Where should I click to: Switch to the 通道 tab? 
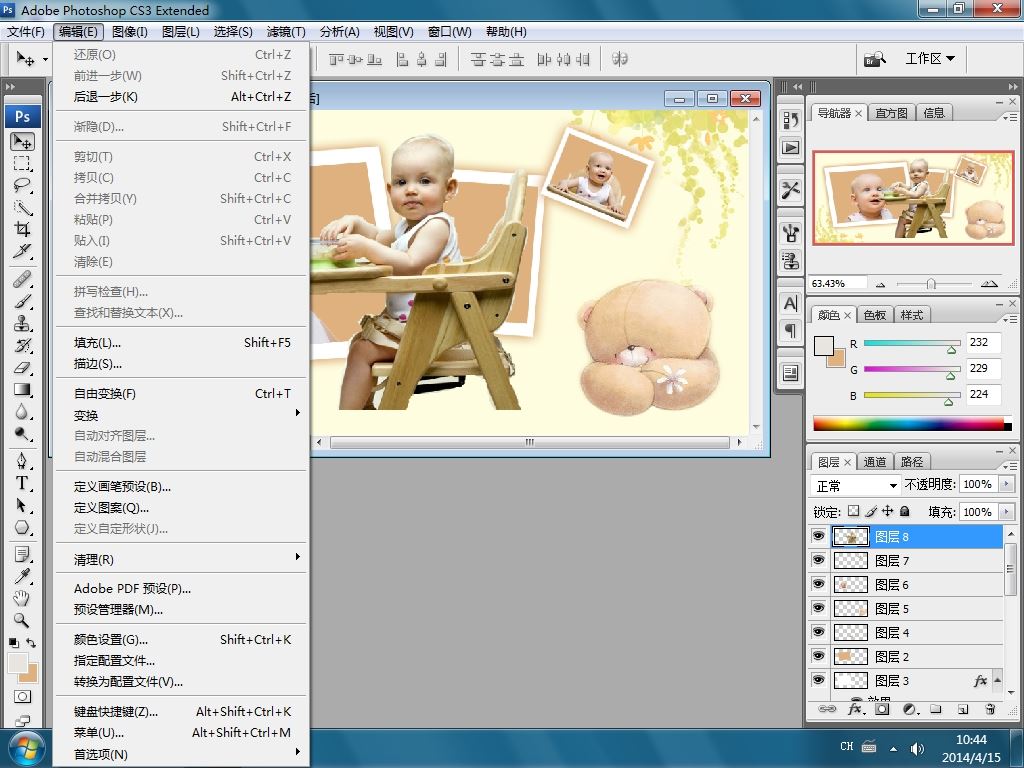tap(874, 462)
